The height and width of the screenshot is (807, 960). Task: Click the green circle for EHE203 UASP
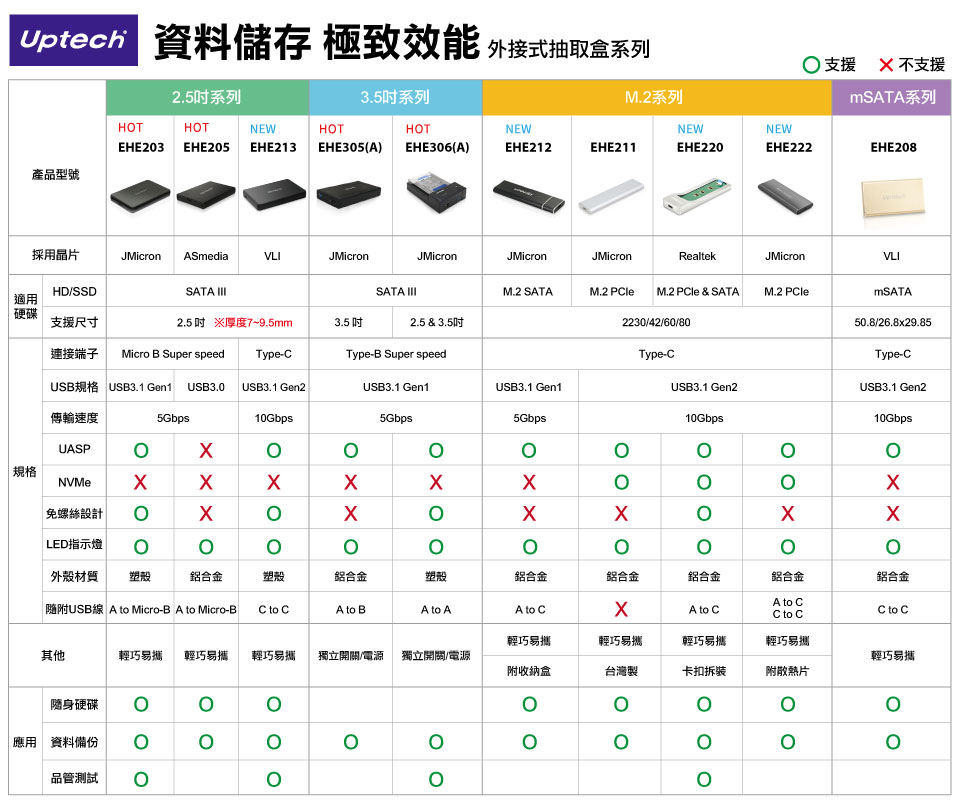(141, 451)
